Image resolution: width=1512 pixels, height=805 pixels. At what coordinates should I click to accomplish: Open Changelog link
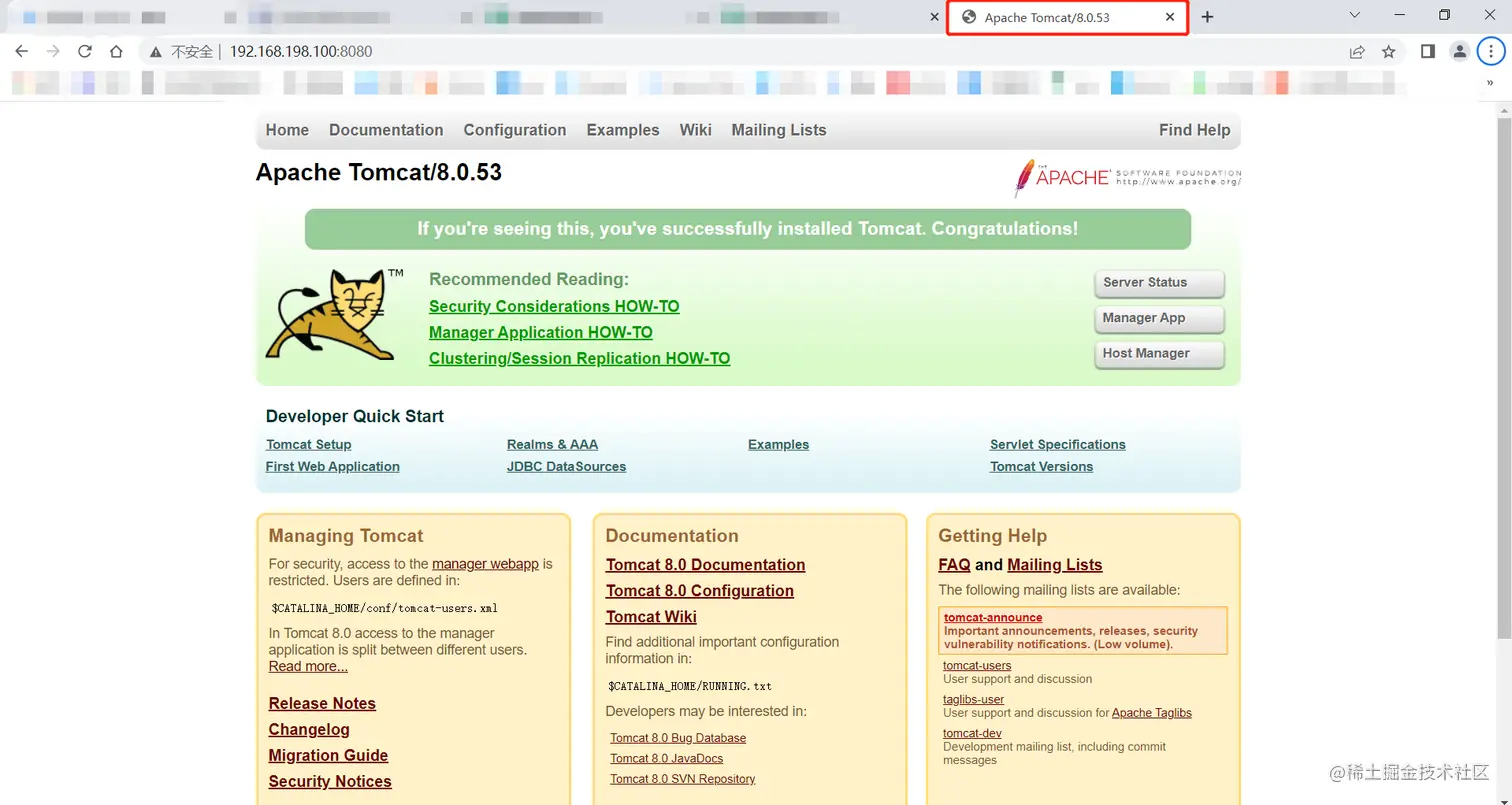[309, 729]
